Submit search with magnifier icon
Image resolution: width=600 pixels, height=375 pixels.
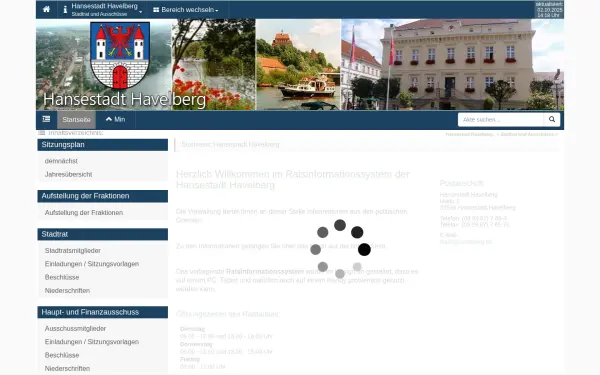click(x=552, y=119)
